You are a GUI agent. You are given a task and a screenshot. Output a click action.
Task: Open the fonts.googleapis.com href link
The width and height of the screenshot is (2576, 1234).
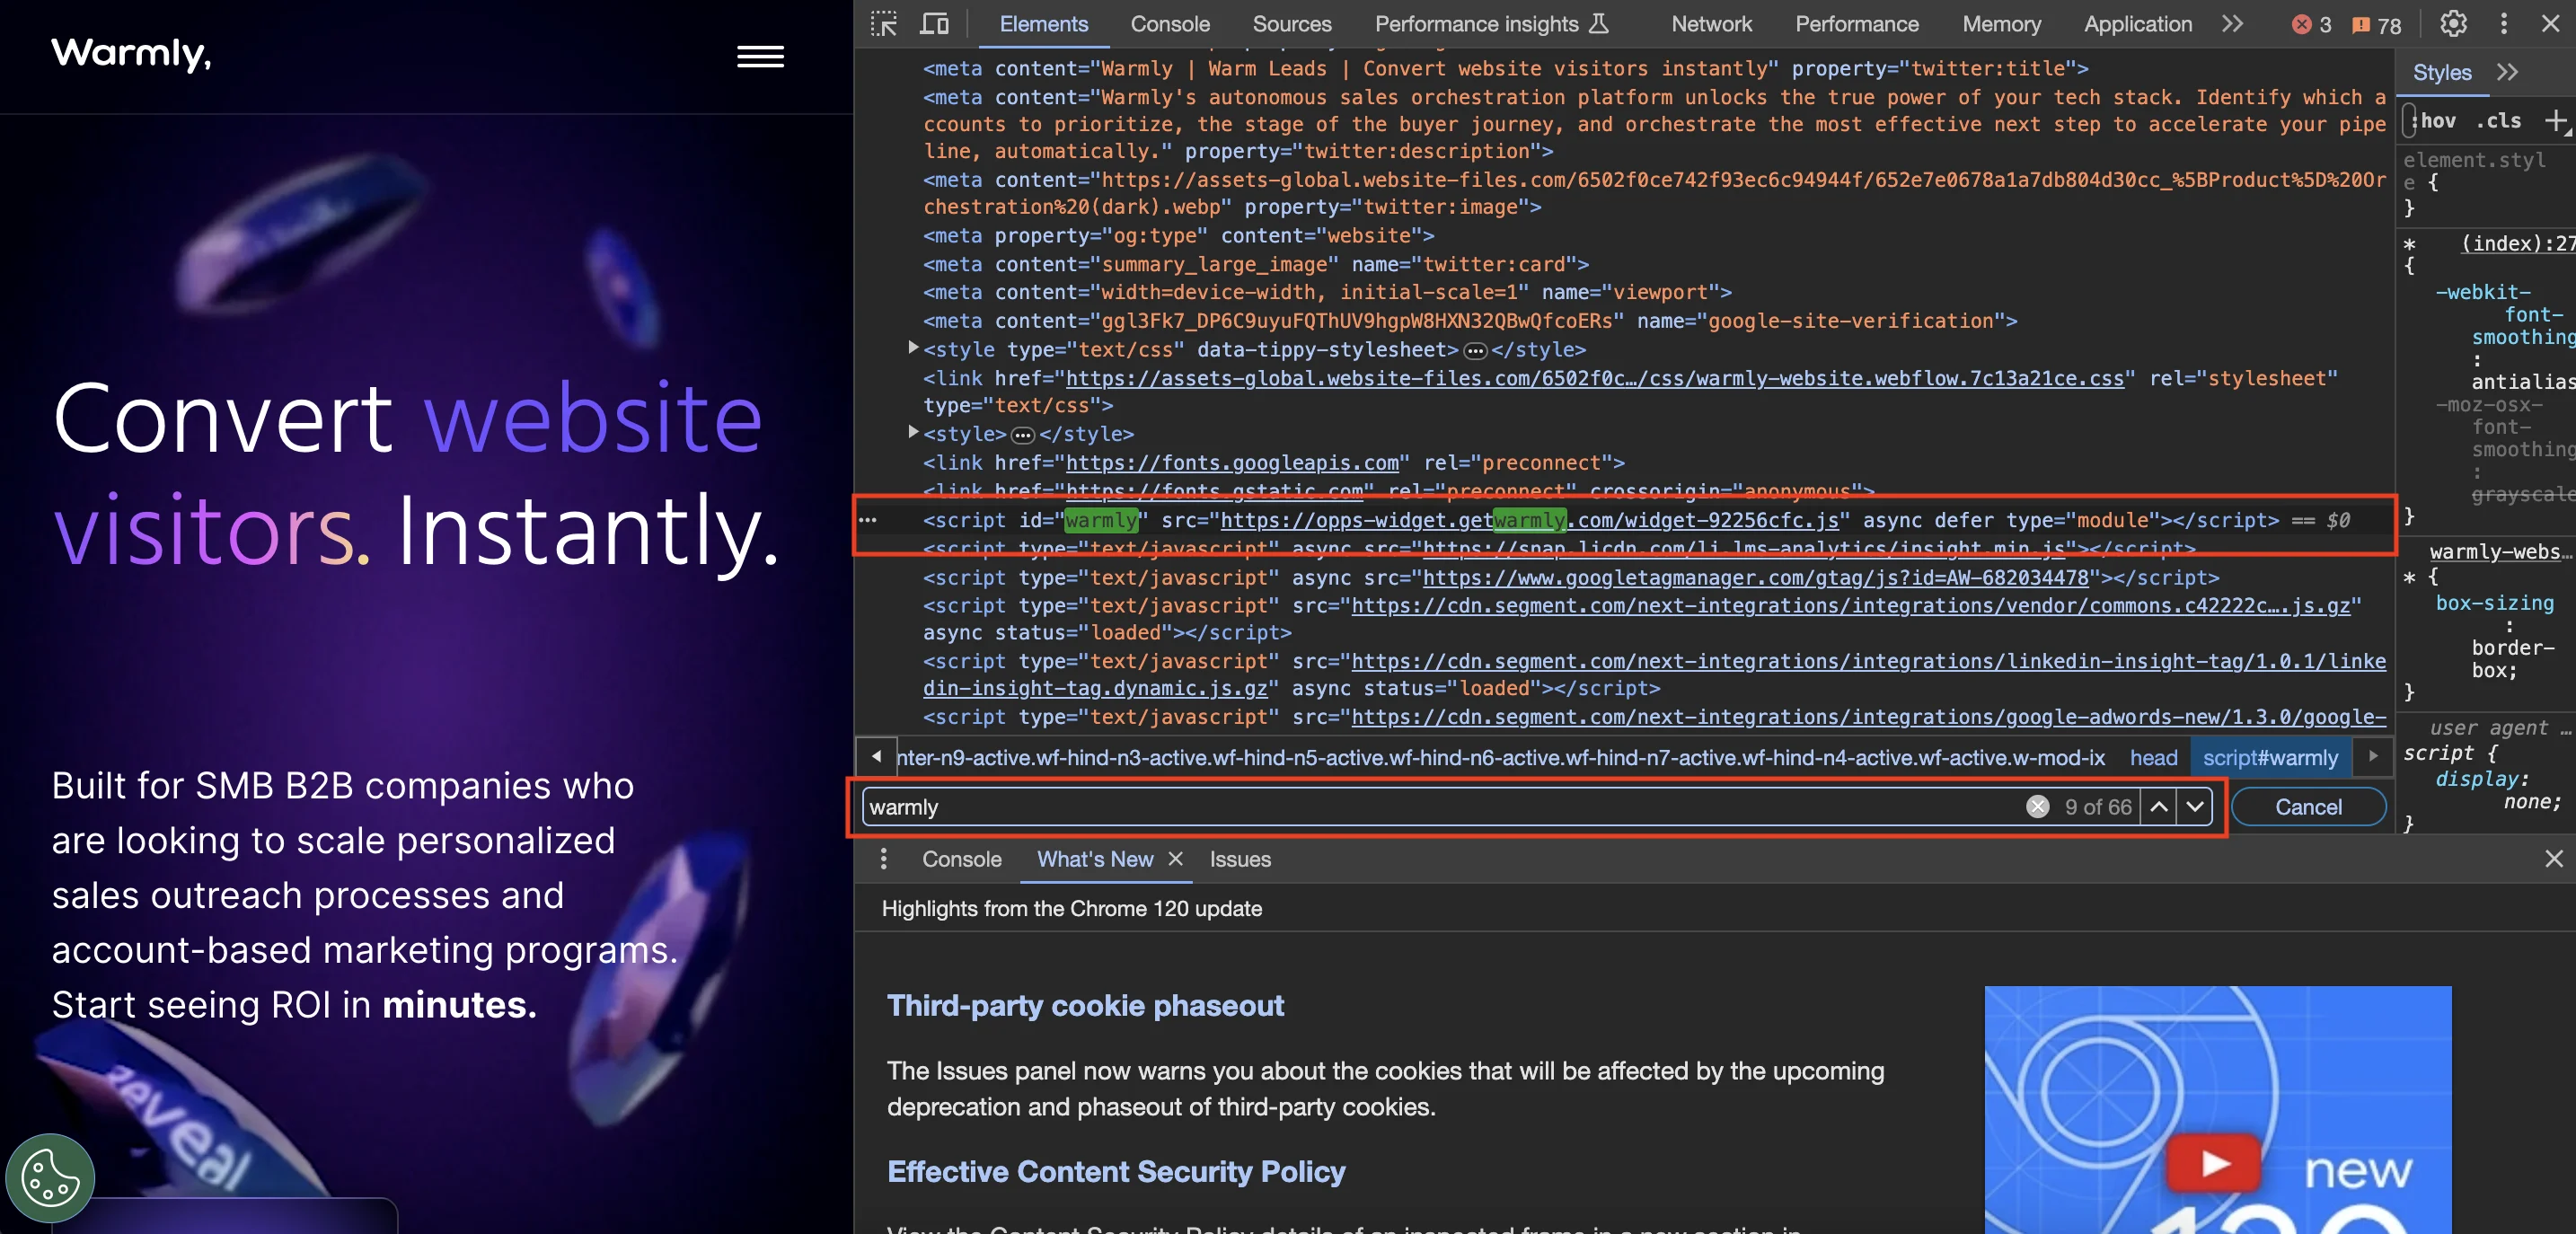tap(1232, 463)
